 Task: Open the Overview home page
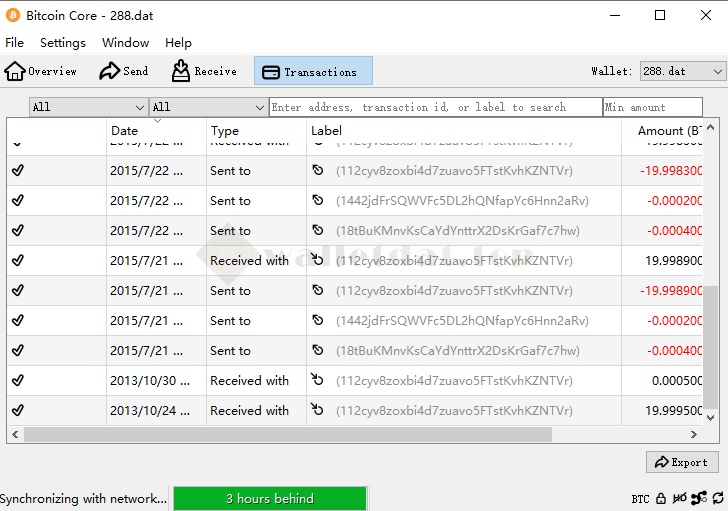pos(41,71)
